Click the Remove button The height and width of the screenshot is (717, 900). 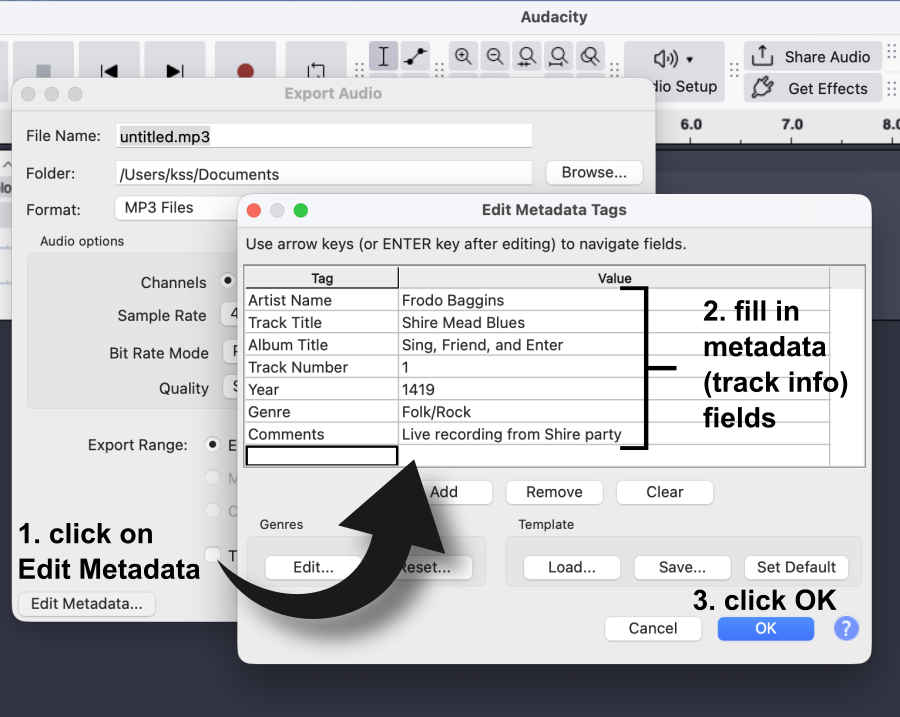pos(554,492)
